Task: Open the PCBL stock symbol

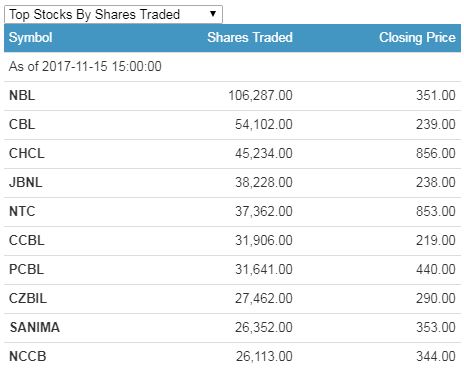Action: [x=26, y=269]
